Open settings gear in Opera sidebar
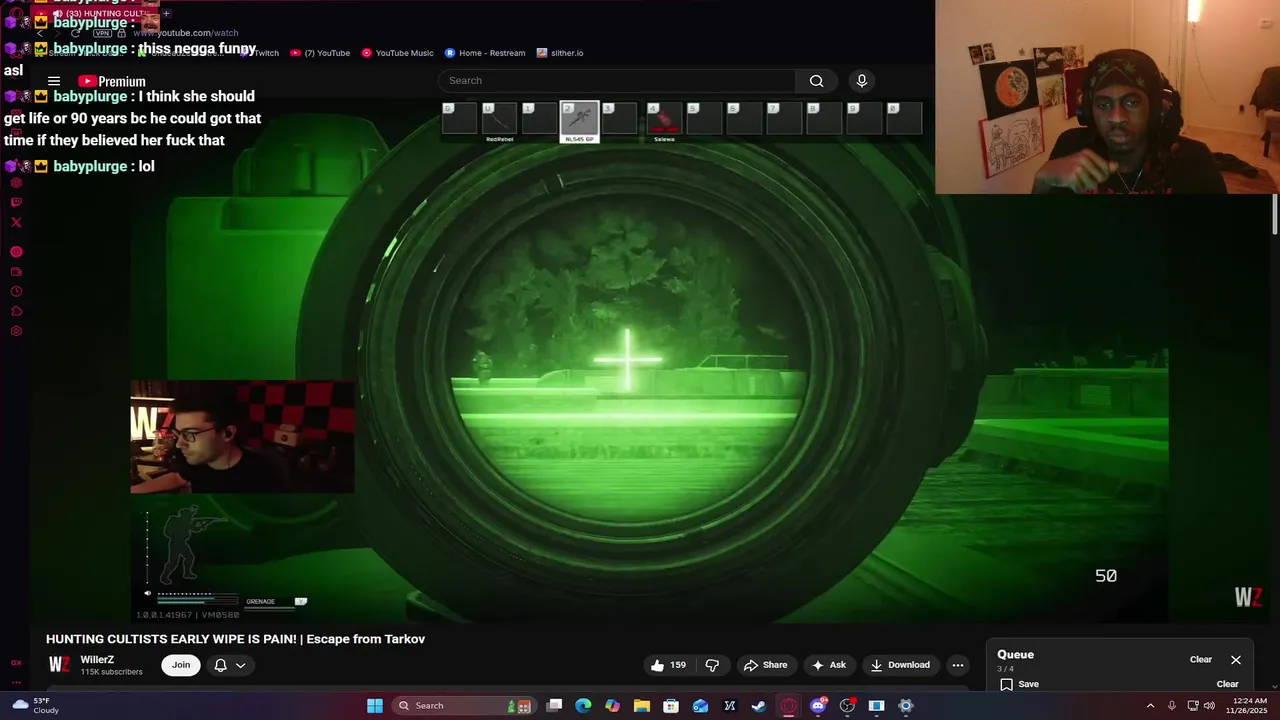Image resolution: width=1280 pixels, height=720 pixels. 16,331
